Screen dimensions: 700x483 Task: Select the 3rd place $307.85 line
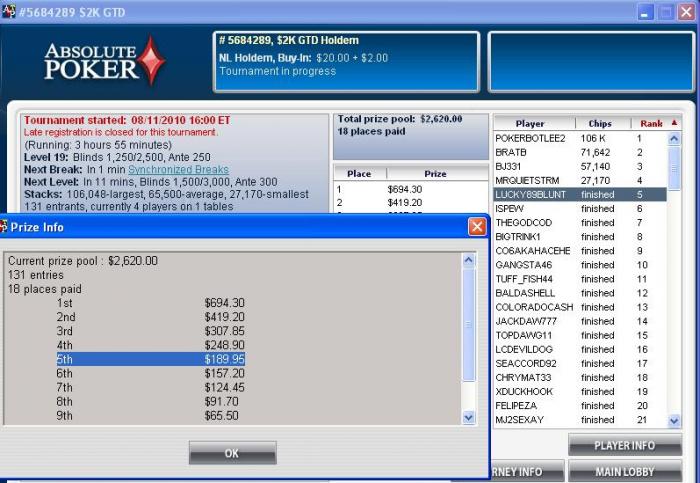[x=150, y=331]
